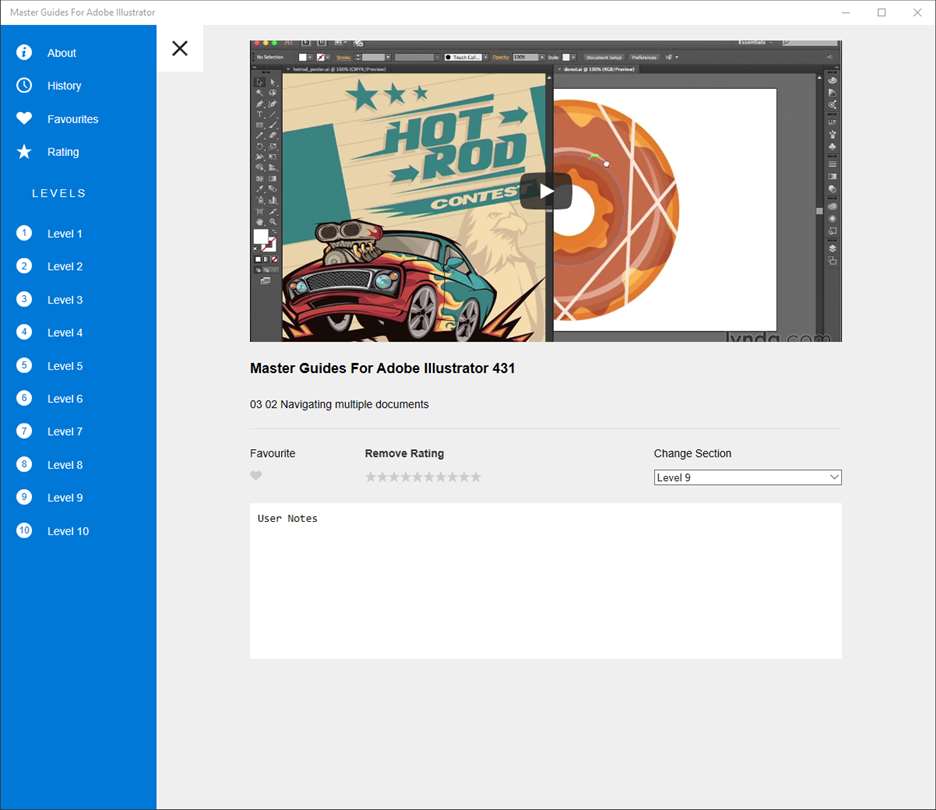Open Favourites menu item
936x810 pixels.
tap(78, 119)
